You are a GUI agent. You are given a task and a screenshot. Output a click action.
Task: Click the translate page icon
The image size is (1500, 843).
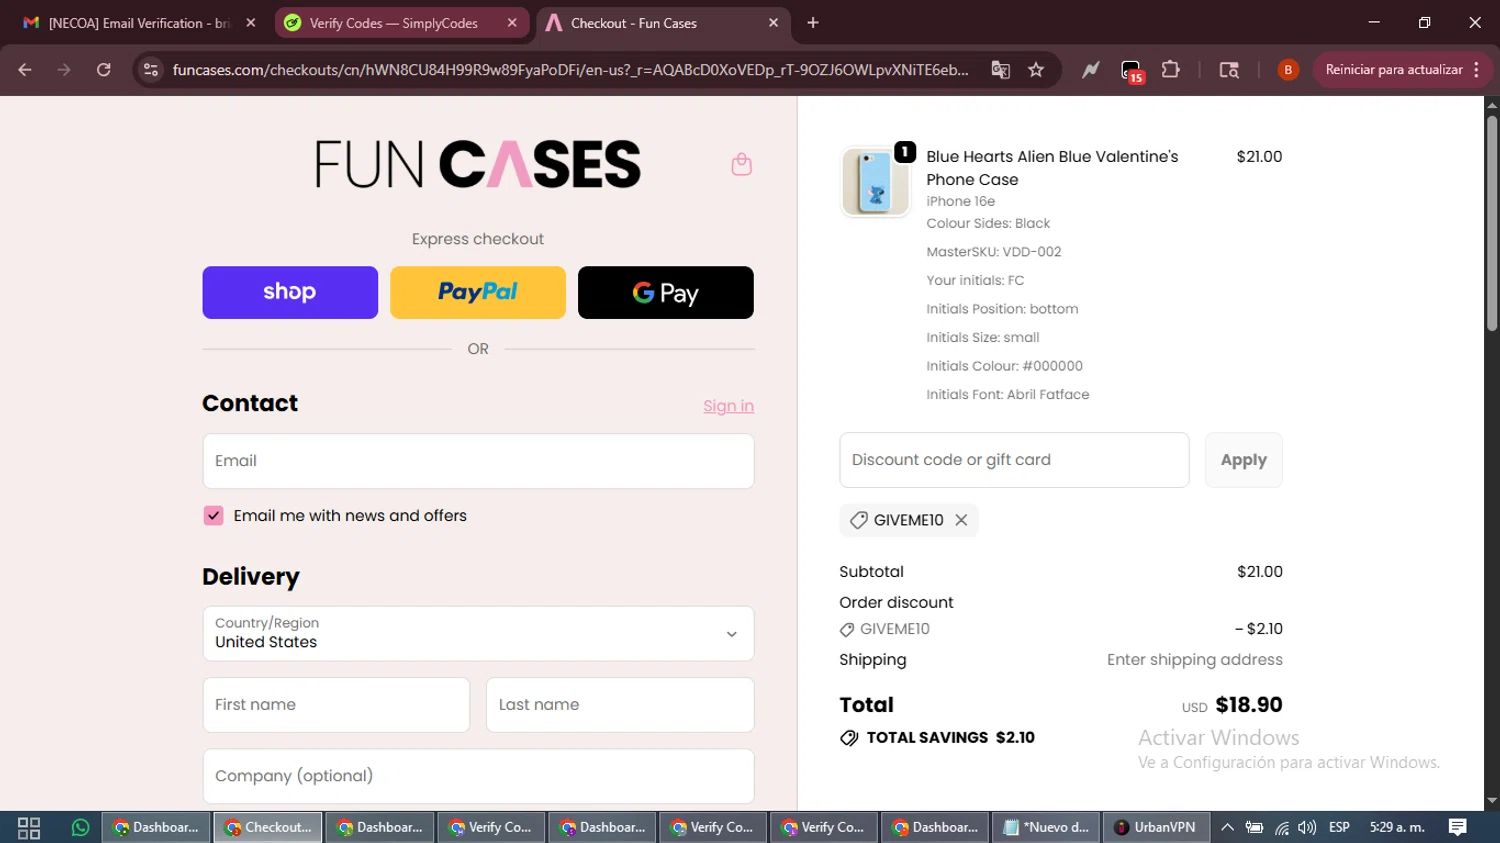[x=1000, y=69]
